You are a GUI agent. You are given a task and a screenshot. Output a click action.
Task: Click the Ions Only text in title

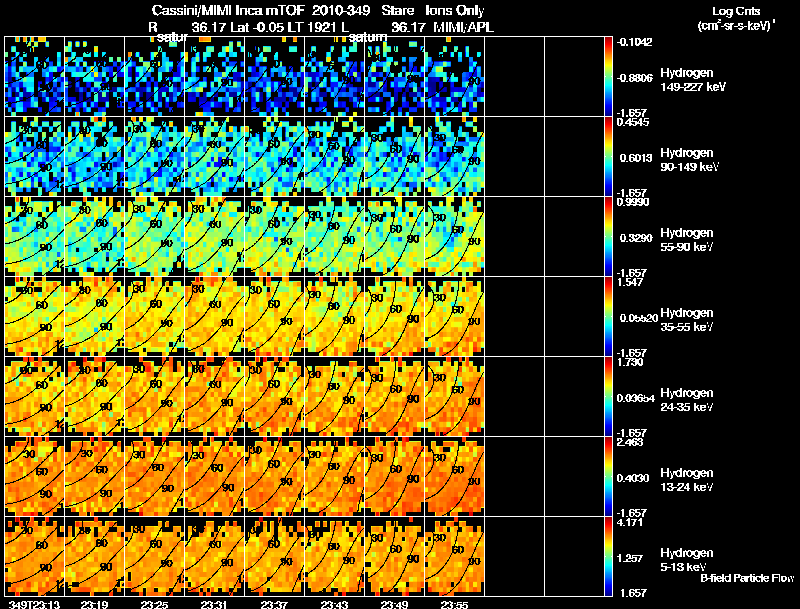click(455, 11)
